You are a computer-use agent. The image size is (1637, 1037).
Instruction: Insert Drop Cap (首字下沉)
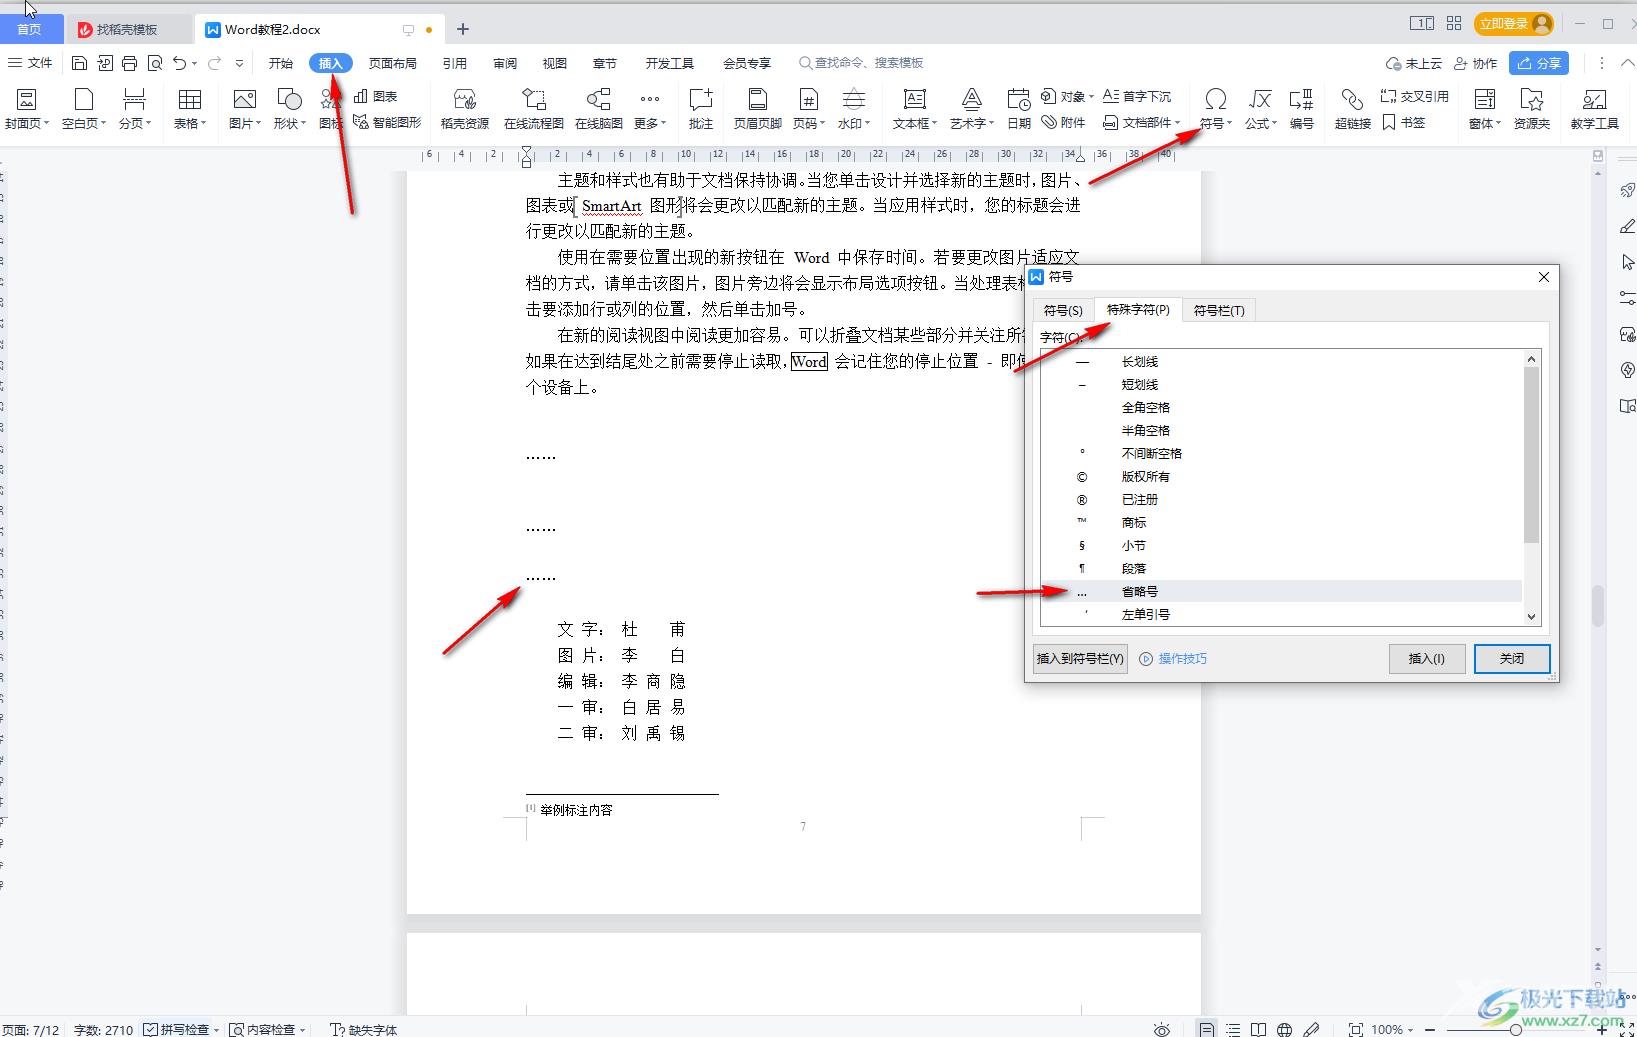point(1137,96)
